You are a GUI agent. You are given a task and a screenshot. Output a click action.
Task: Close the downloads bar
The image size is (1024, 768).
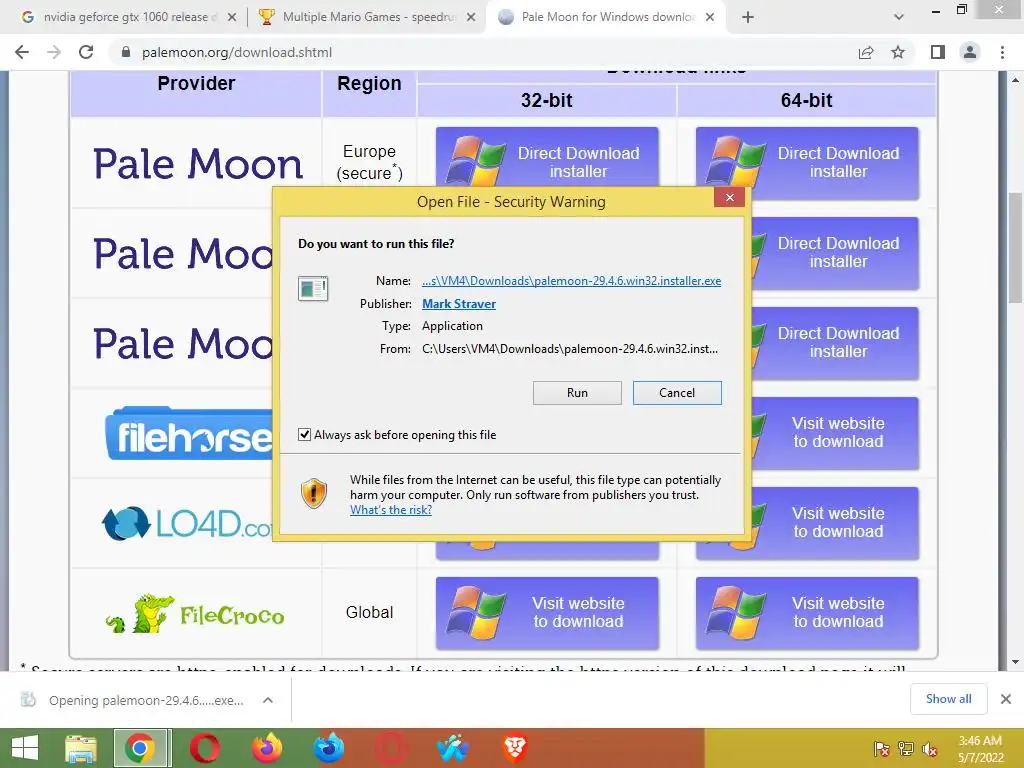1006,699
